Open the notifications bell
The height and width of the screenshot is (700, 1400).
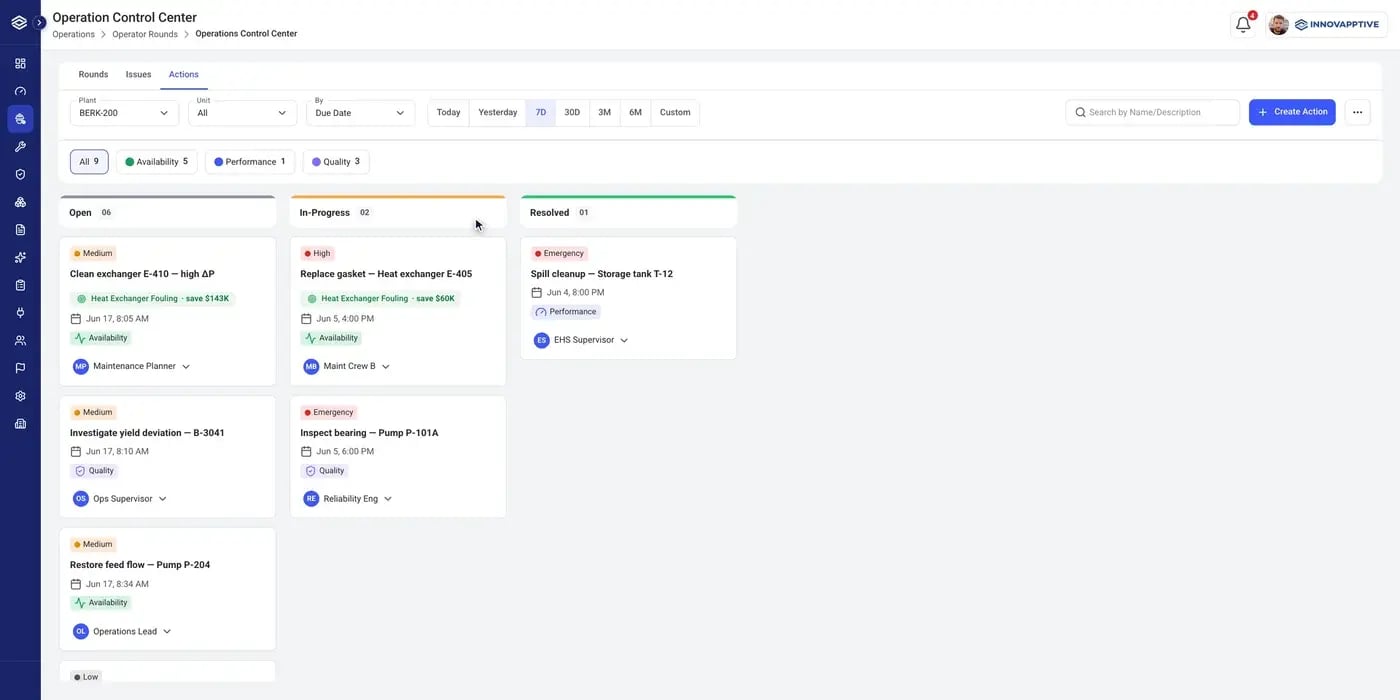(x=1243, y=25)
